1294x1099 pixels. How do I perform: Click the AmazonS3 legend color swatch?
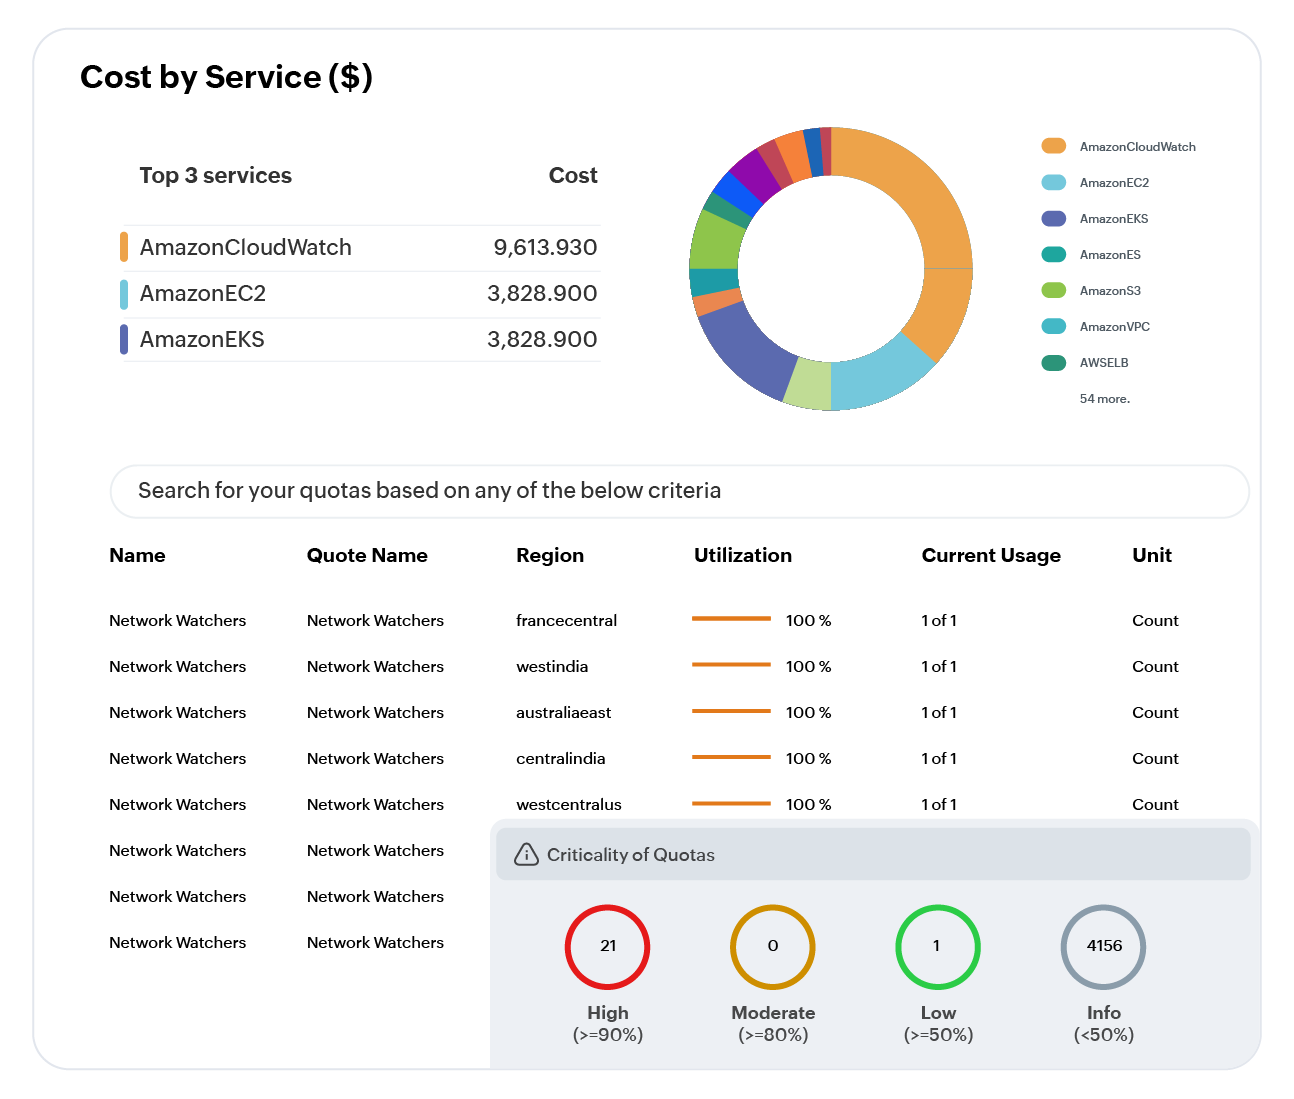[x=1054, y=290]
